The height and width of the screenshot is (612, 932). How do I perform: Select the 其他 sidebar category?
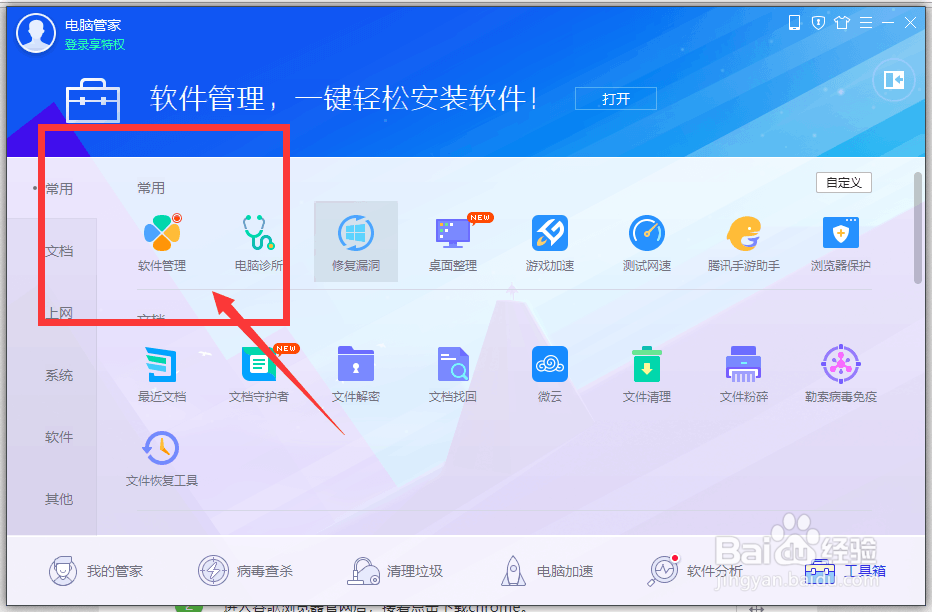pyautogui.click(x=59, y=499)
